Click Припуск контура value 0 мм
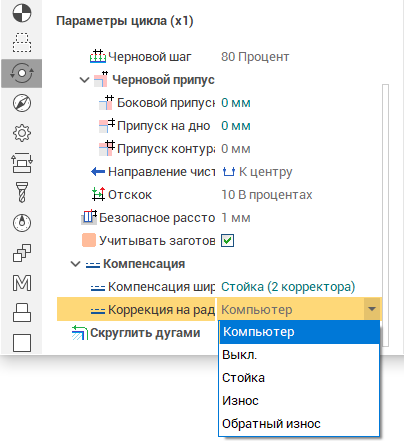The height and width of the screenshot is (441, 404). click(236, 149)
